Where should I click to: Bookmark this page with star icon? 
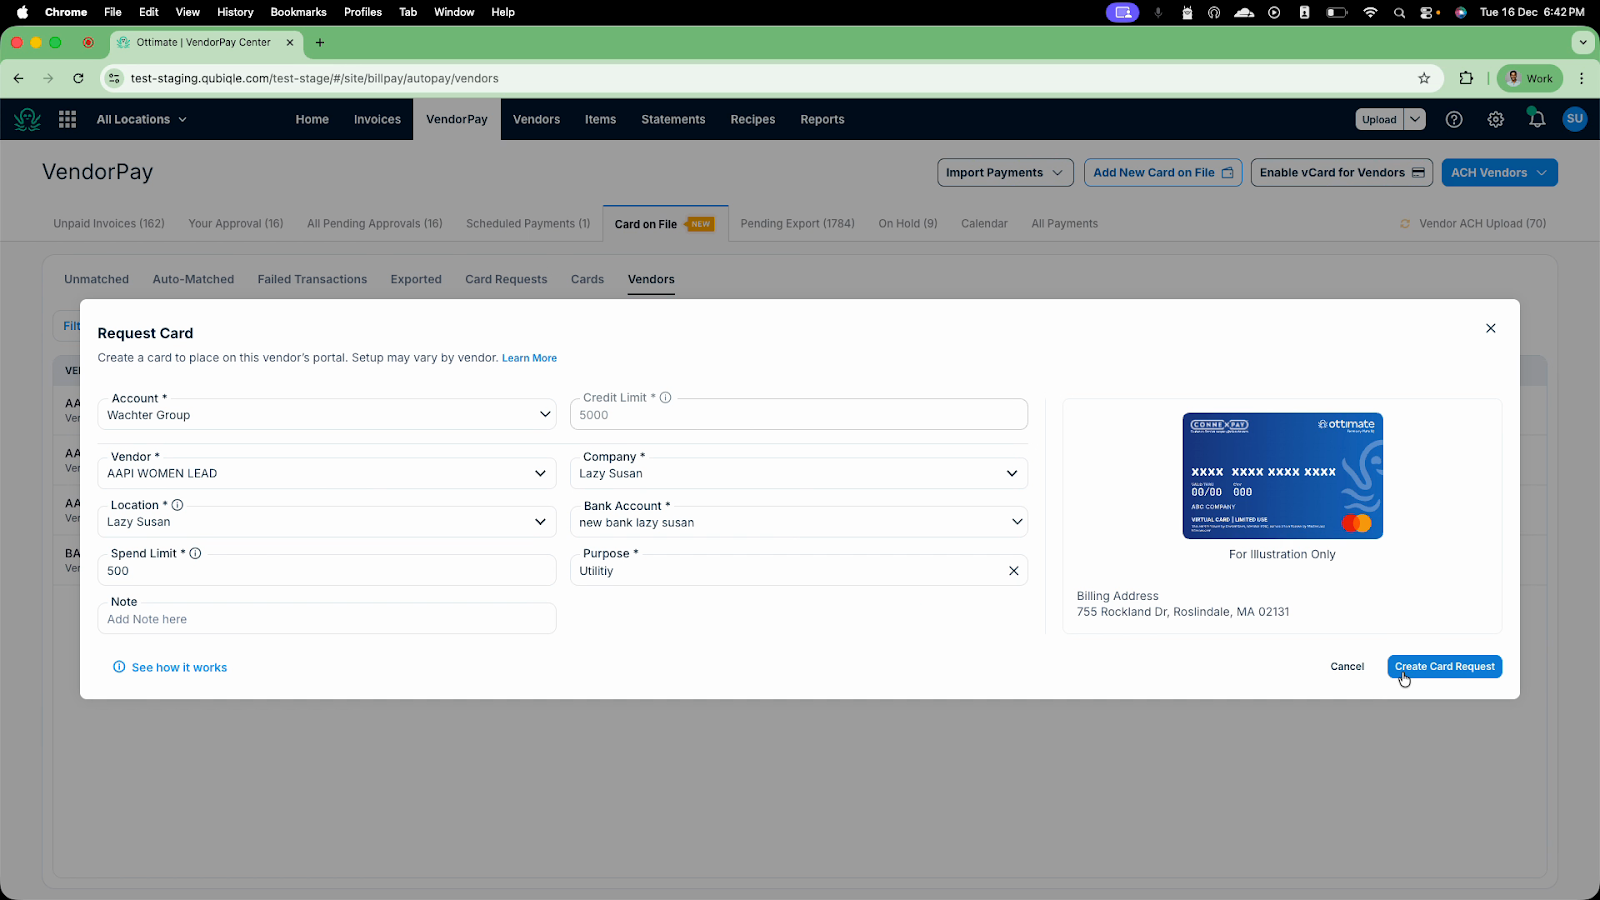click(x=1424, y=78)
